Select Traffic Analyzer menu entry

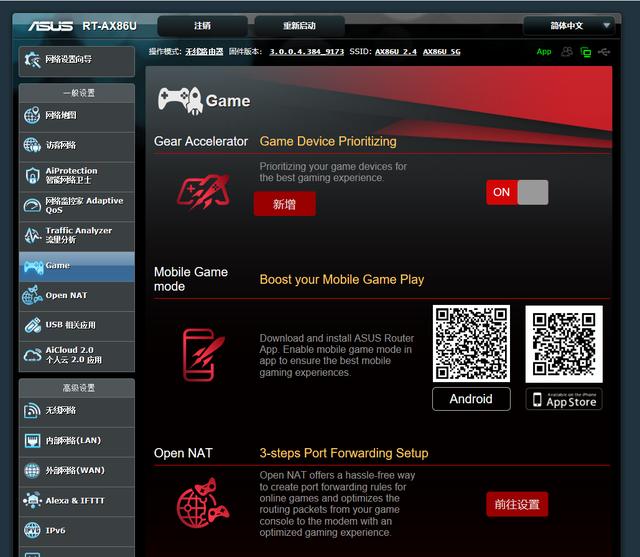click(77, 235)
